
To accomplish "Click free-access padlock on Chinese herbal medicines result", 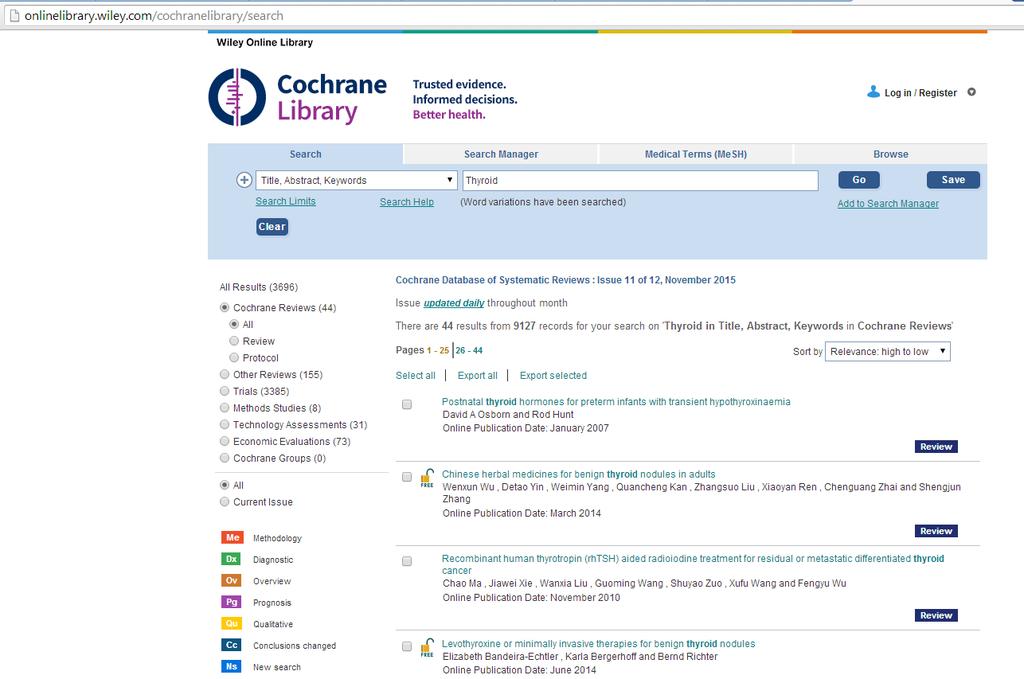I will click(x=427, y=477).
